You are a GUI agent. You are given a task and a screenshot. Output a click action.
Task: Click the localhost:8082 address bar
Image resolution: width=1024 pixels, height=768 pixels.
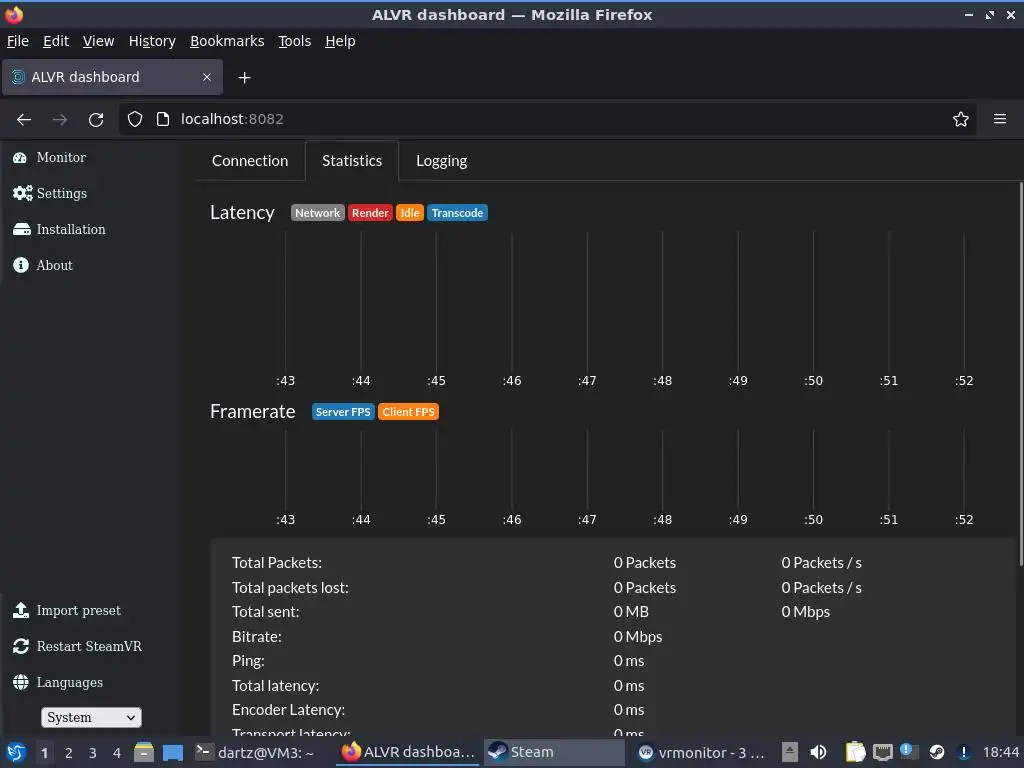547,119
